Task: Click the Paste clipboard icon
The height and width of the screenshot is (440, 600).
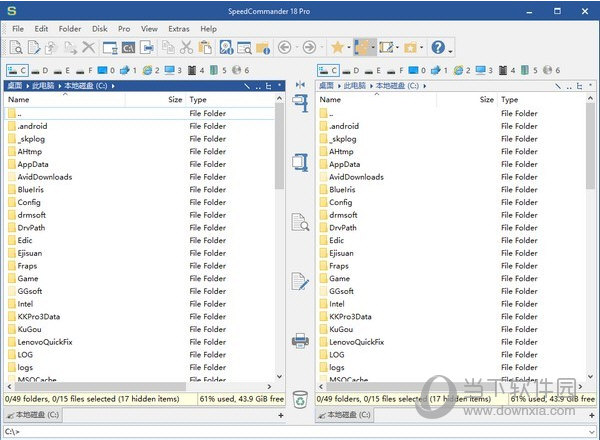Action: [205, 47]
